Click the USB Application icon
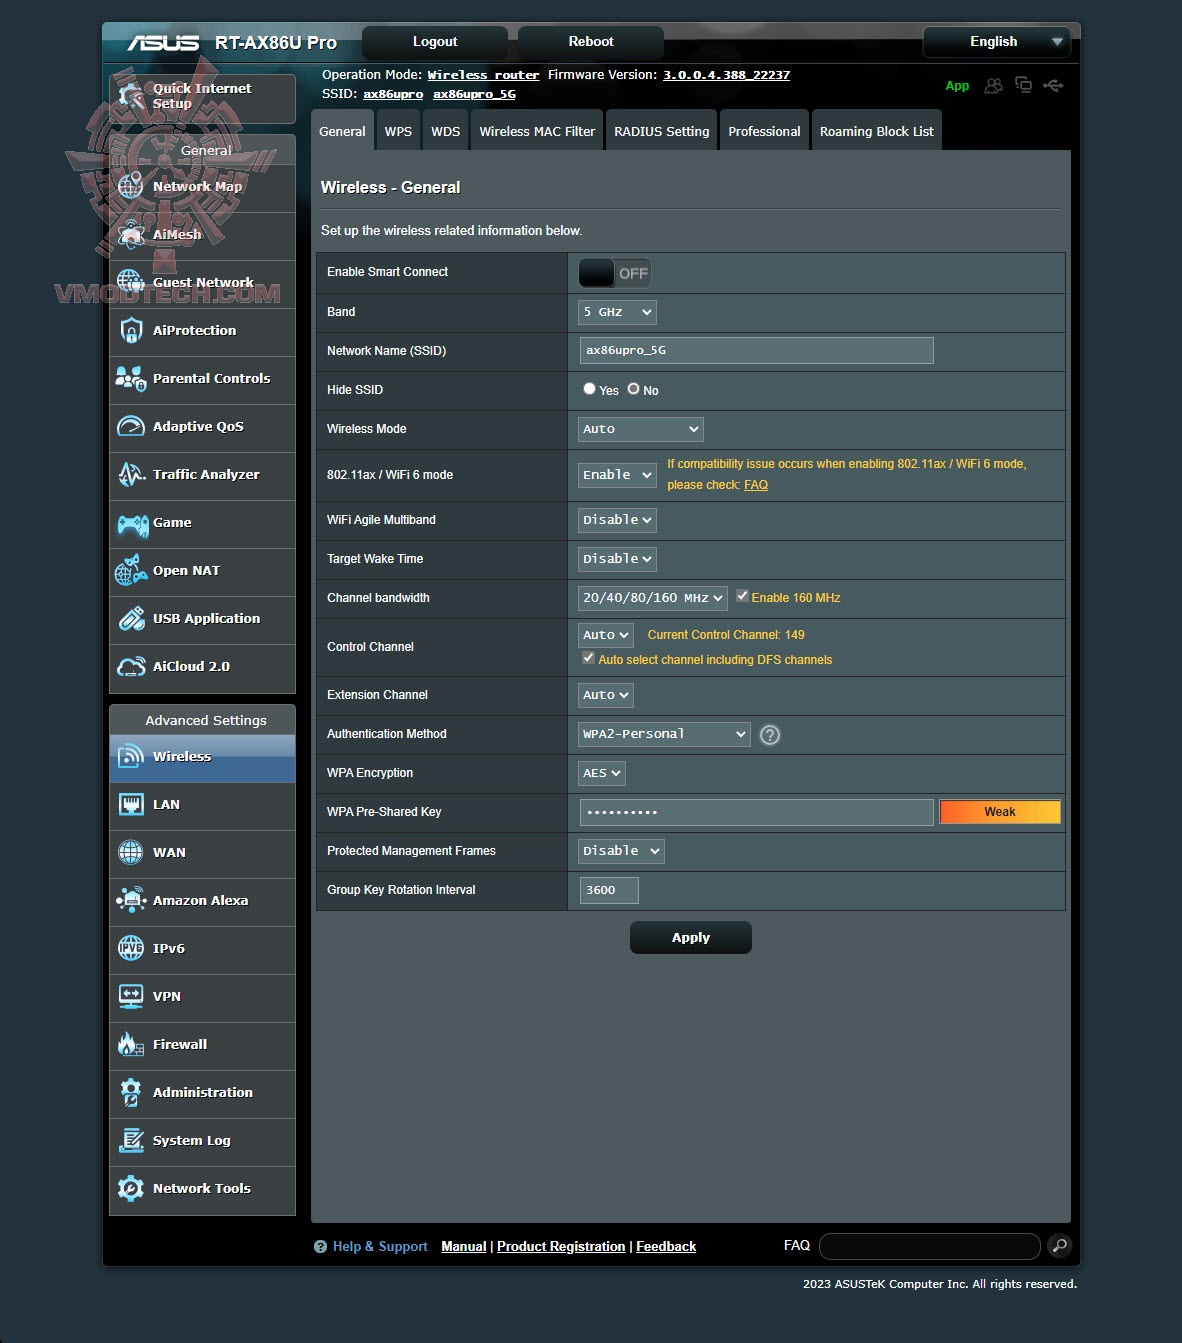 tap(131, 619)
